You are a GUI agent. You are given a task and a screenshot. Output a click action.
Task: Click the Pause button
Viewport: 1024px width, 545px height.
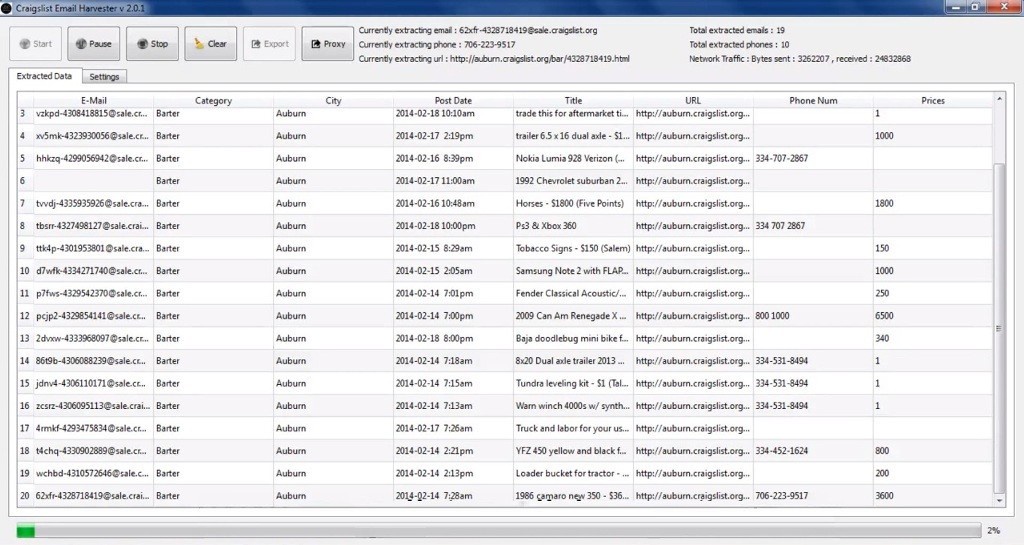tap(93, 44)
